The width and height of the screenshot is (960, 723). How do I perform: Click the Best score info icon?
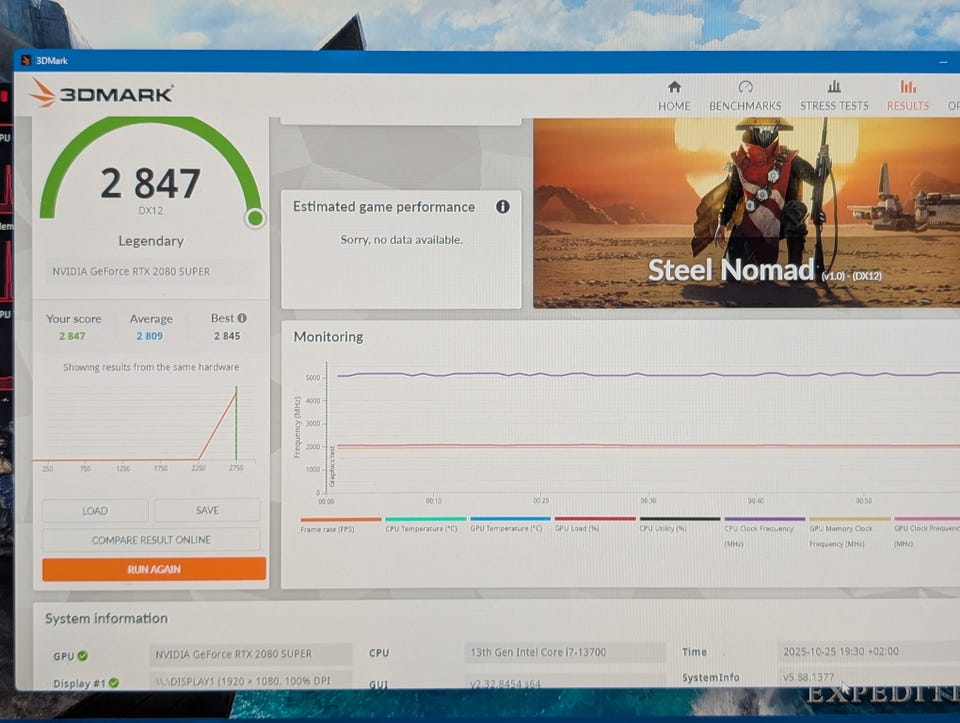[242, 318]
